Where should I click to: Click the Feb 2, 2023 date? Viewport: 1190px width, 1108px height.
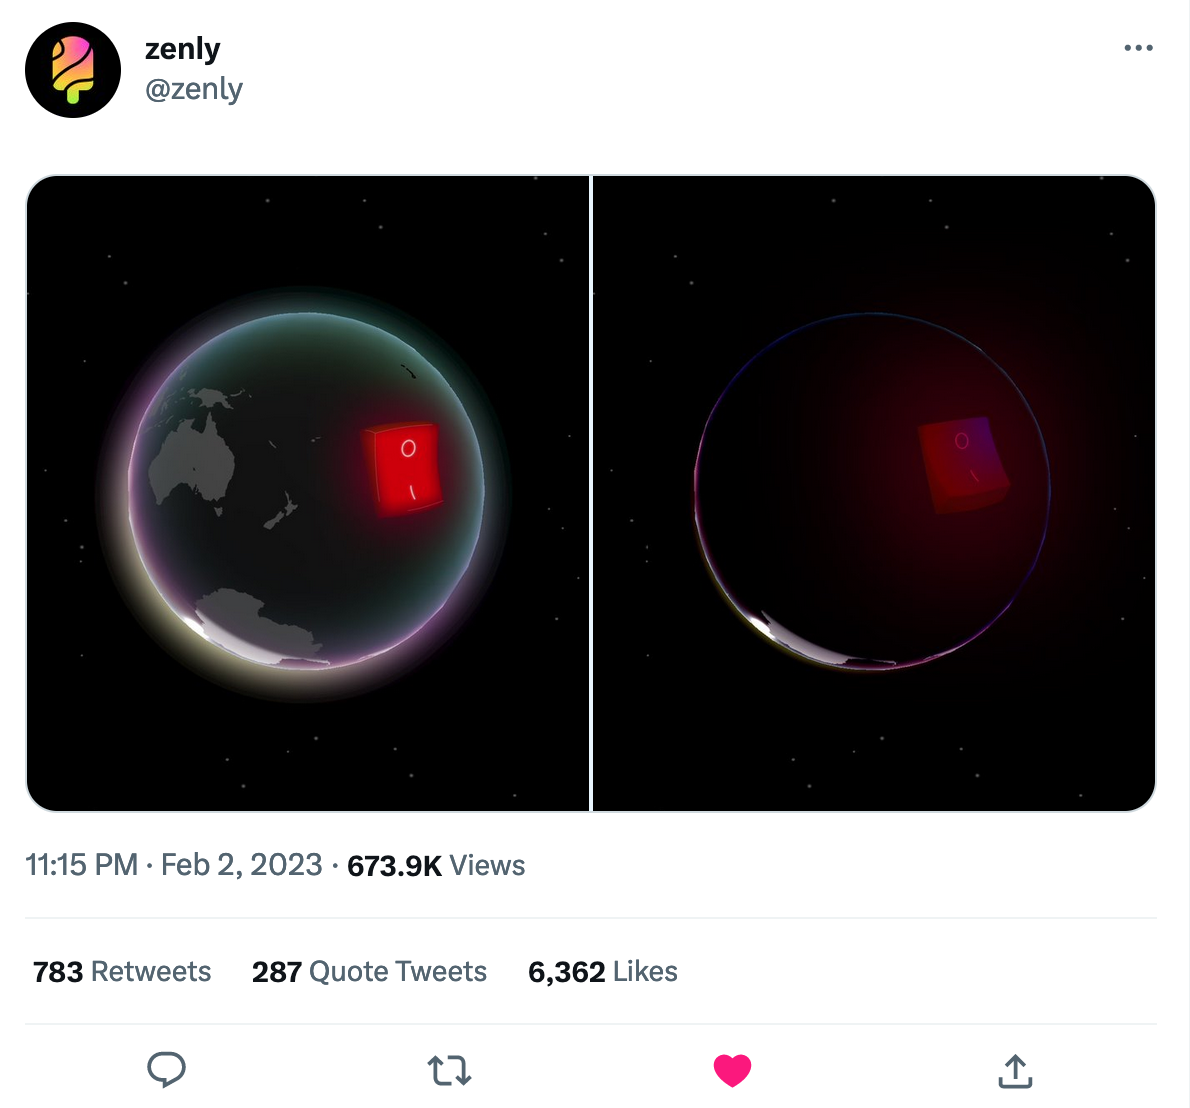(x=241, y=865)
